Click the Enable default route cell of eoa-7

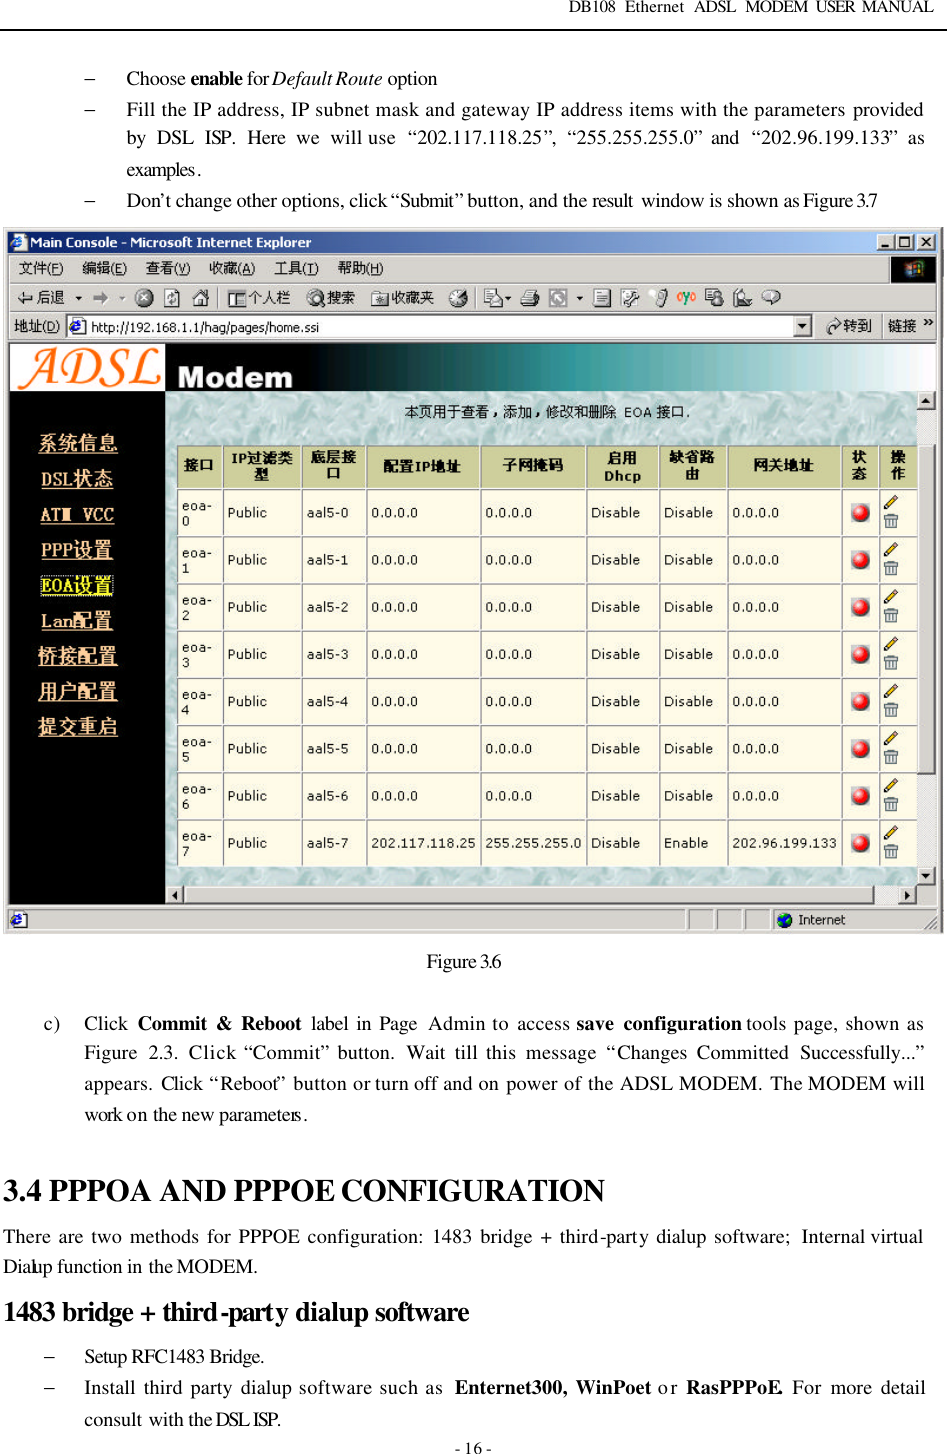point(692,843)
